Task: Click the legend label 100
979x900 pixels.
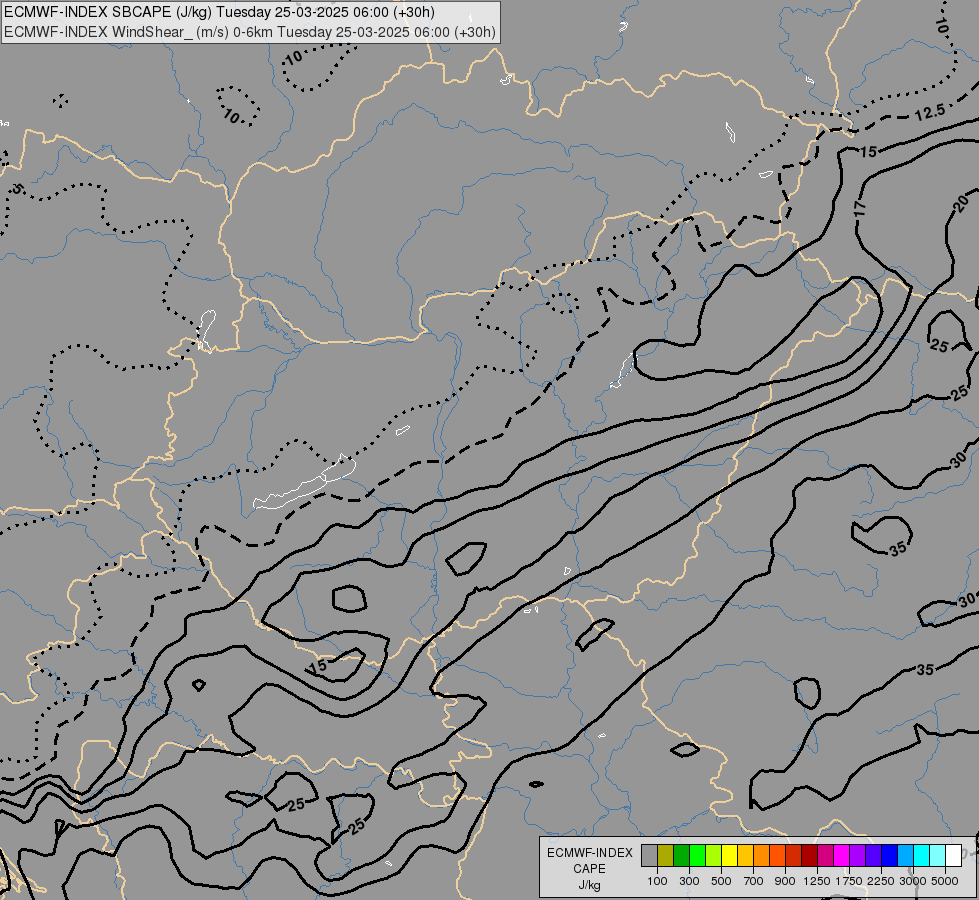Action: pos(657,881)
